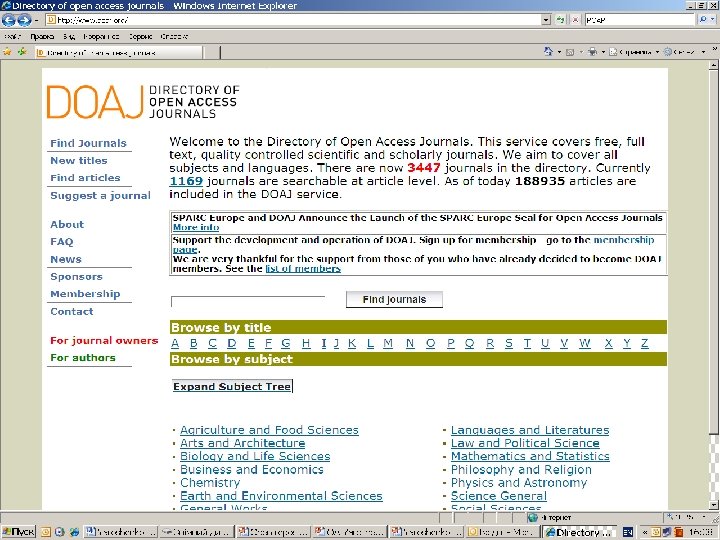Open the New titles sidebar link
The image size is (720, 540).
[x=79, y=161]
